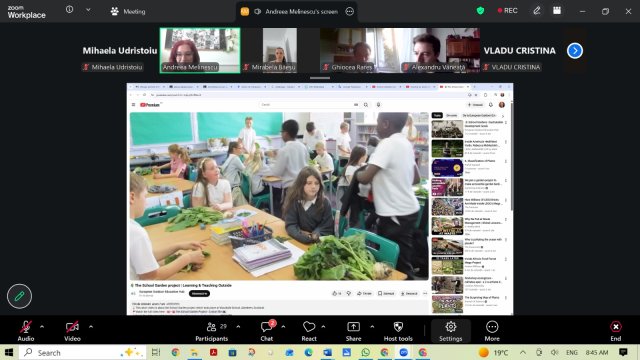Click the 19°C weather widget
640x360 pixels.
pyautogui.click(x=494, y=352)
